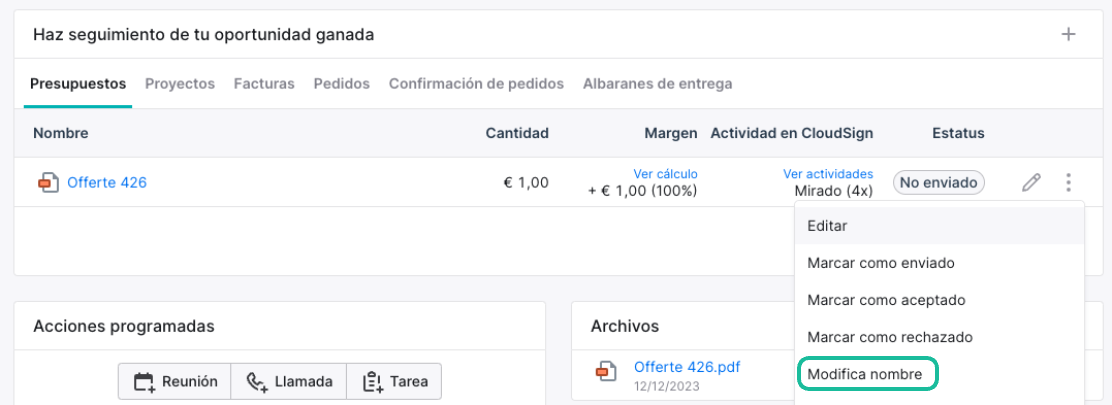The width and height of the screenshot is (1112, 405).
Task: Select the Confirmación de pedidos tab
Action: click(x=477, y=84)
